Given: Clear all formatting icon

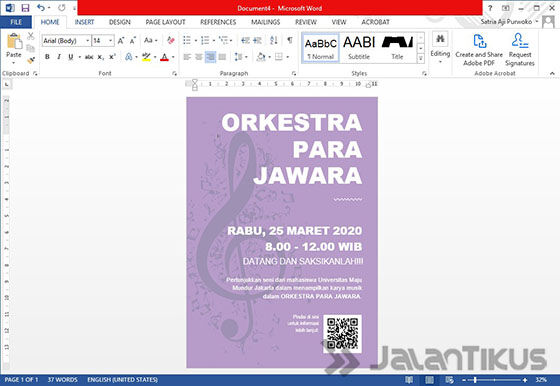Looking at the screenshot, I should 171,40.
